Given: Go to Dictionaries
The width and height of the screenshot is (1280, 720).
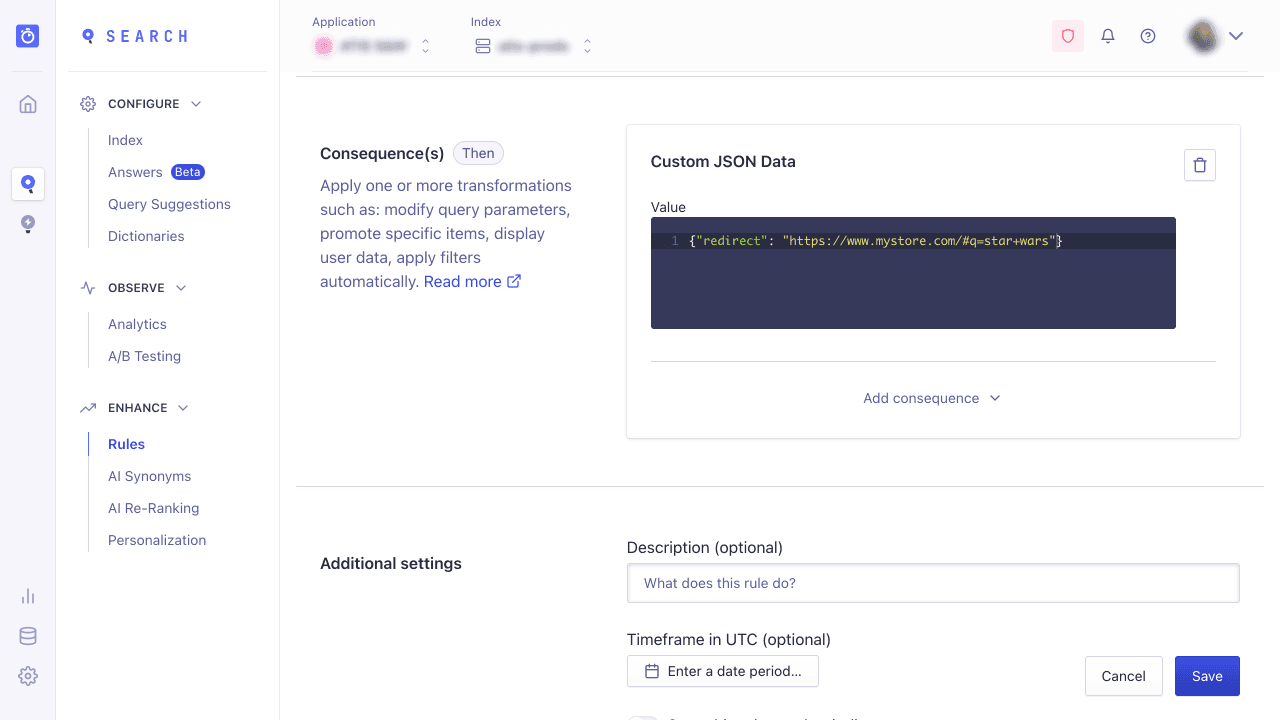Looking at the screenshot, I should point(146,236).
